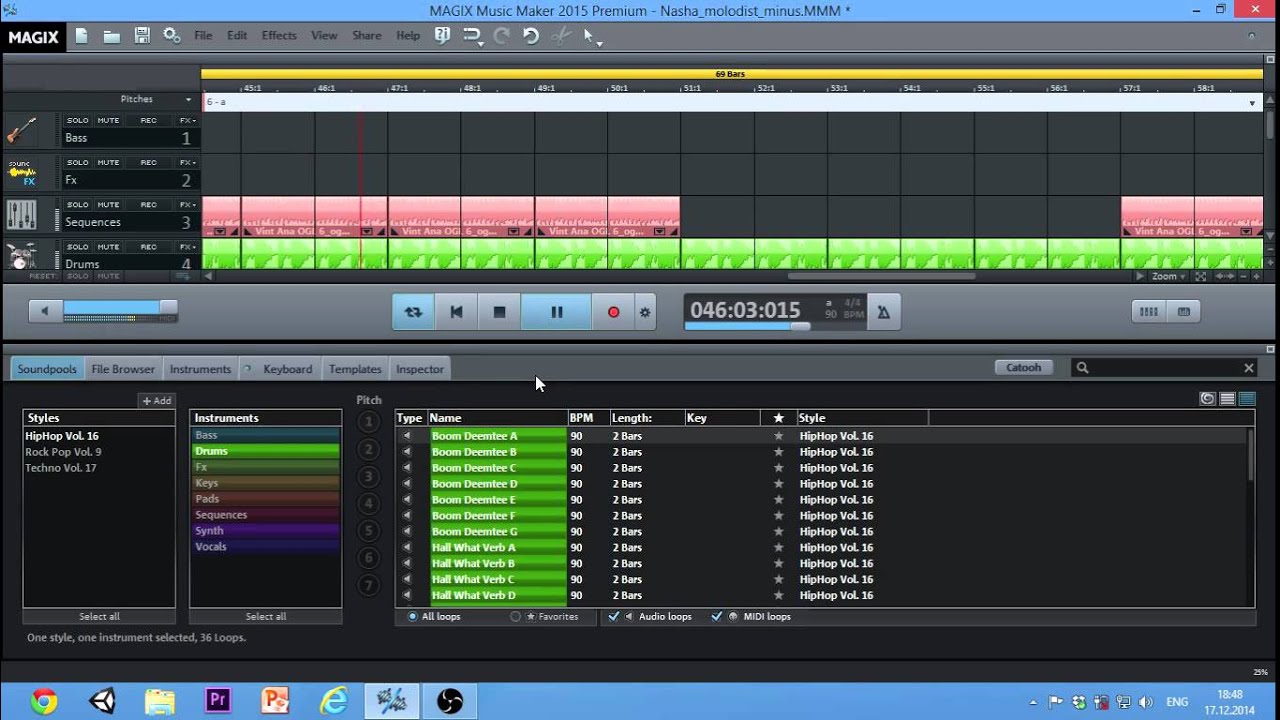
Task: Select the mouse pointer mode tool
Action: coord(589,36)
